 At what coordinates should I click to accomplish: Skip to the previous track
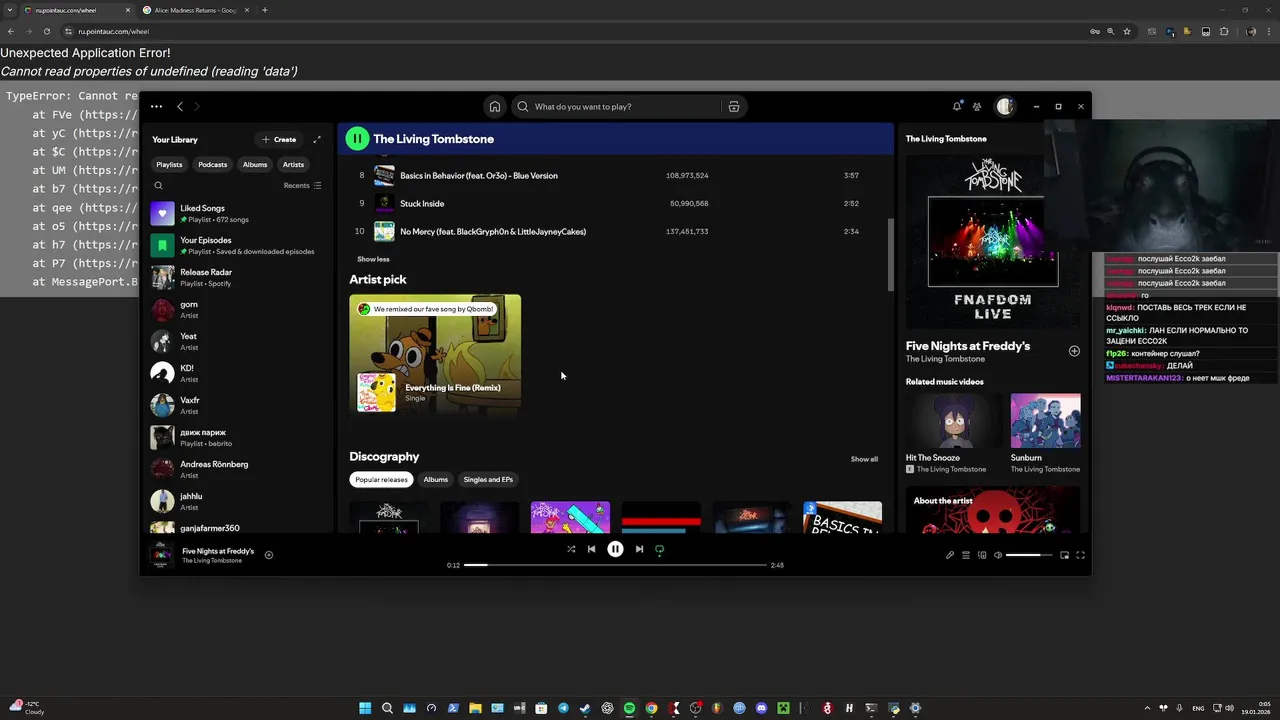[591, 549]
